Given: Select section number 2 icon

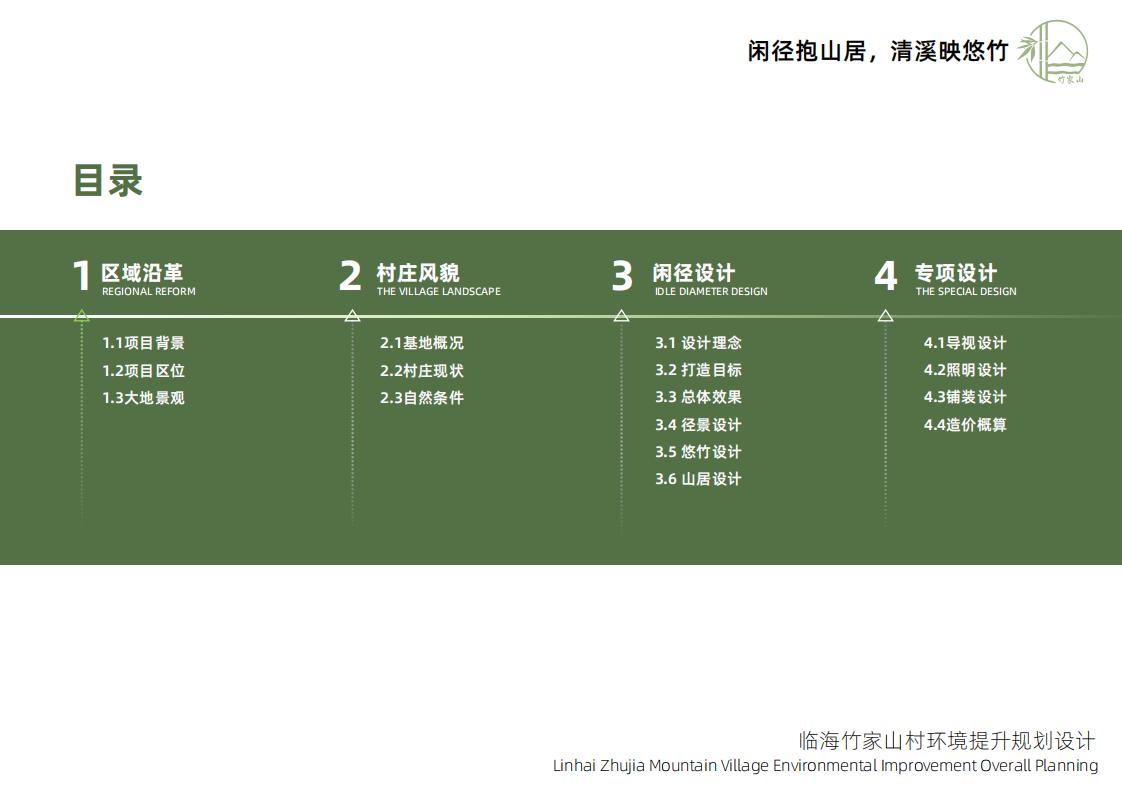Looking at the screenshot, I should click(x=350, y=276).
